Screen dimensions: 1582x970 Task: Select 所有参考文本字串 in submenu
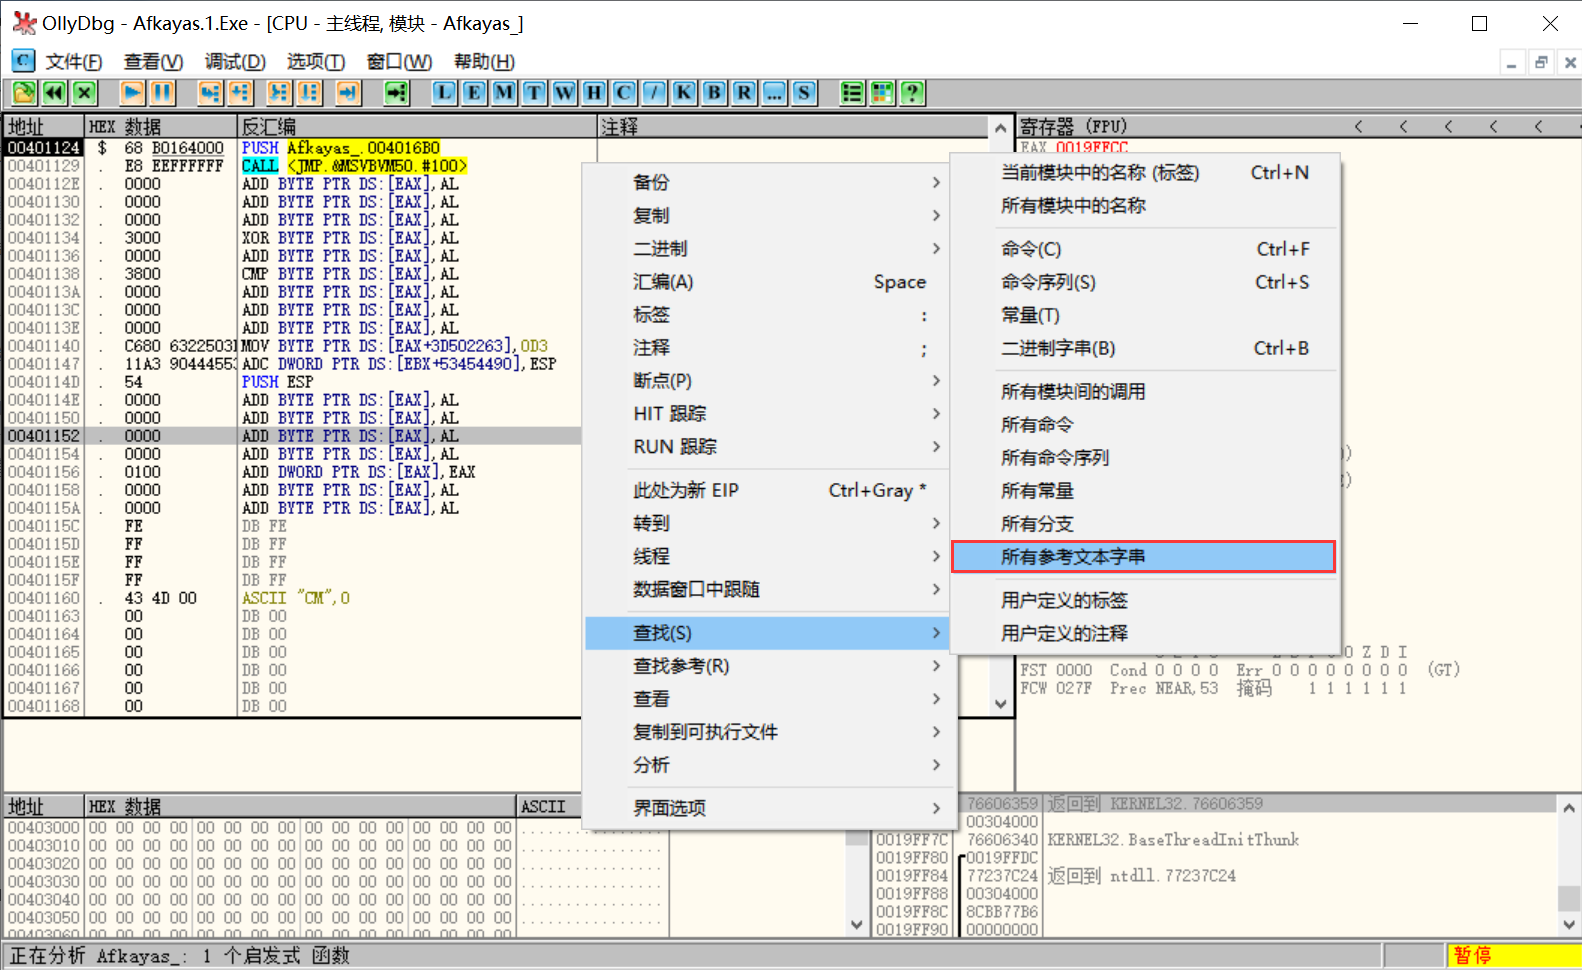[1144, 557]
